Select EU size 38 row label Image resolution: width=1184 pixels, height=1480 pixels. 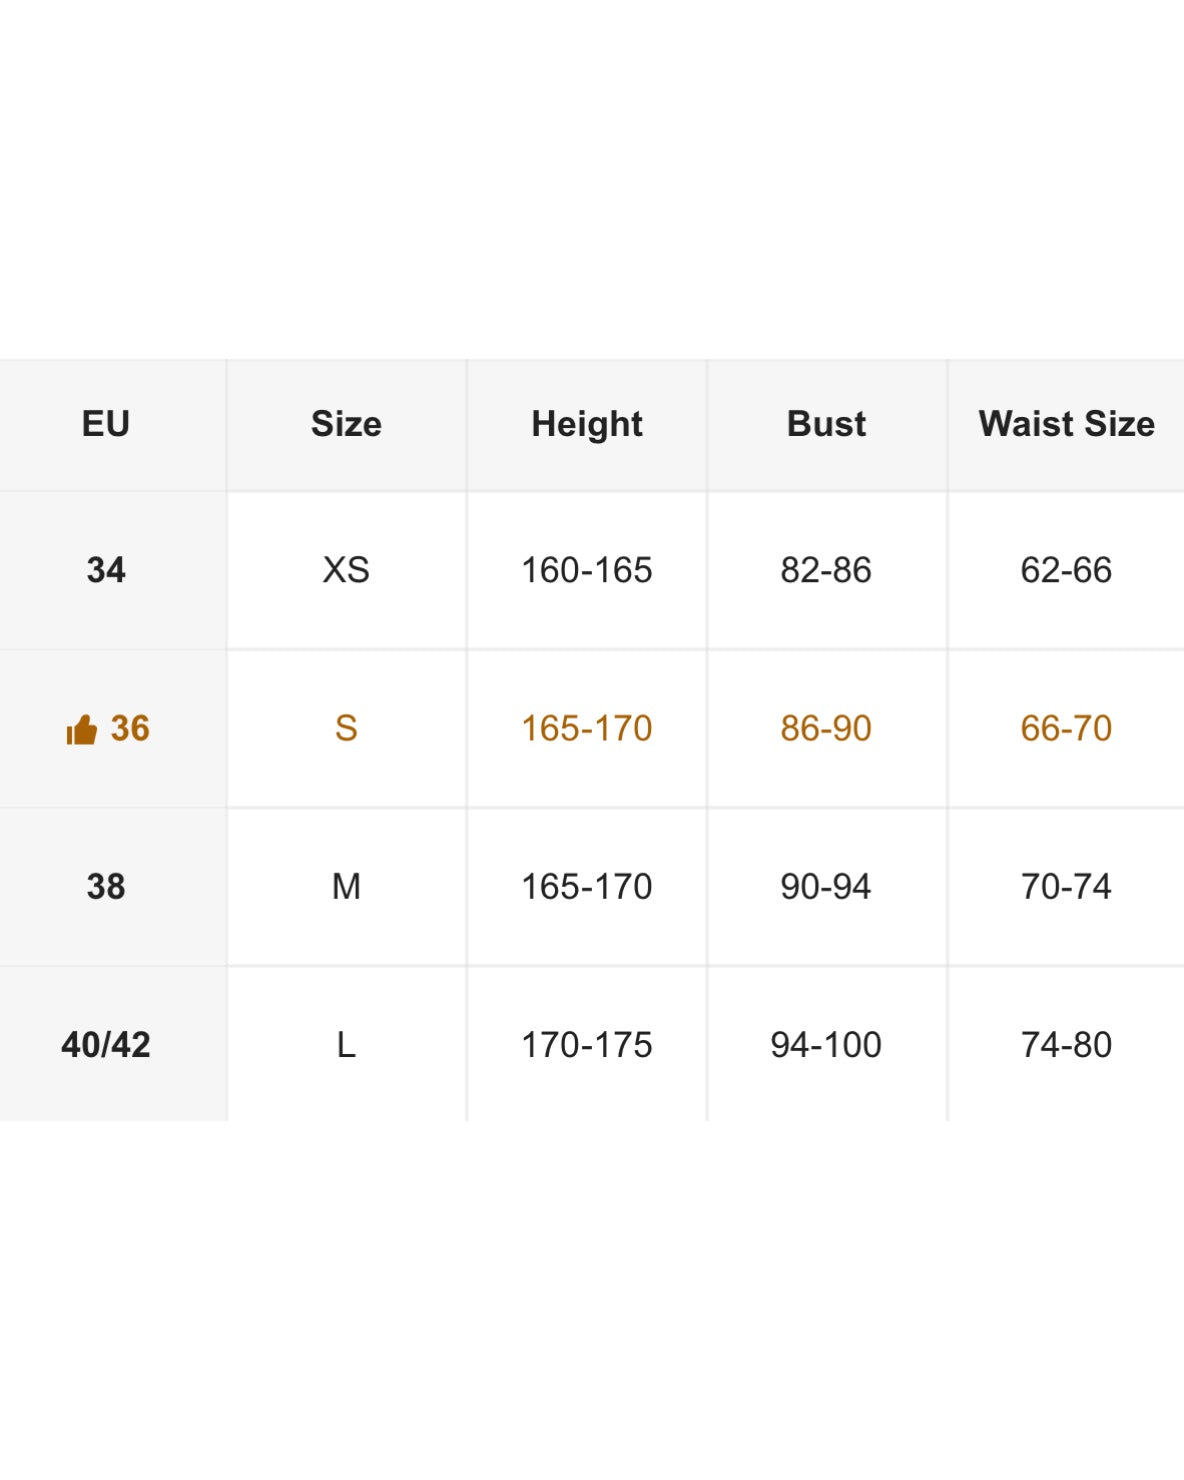[x=106, y=886]
